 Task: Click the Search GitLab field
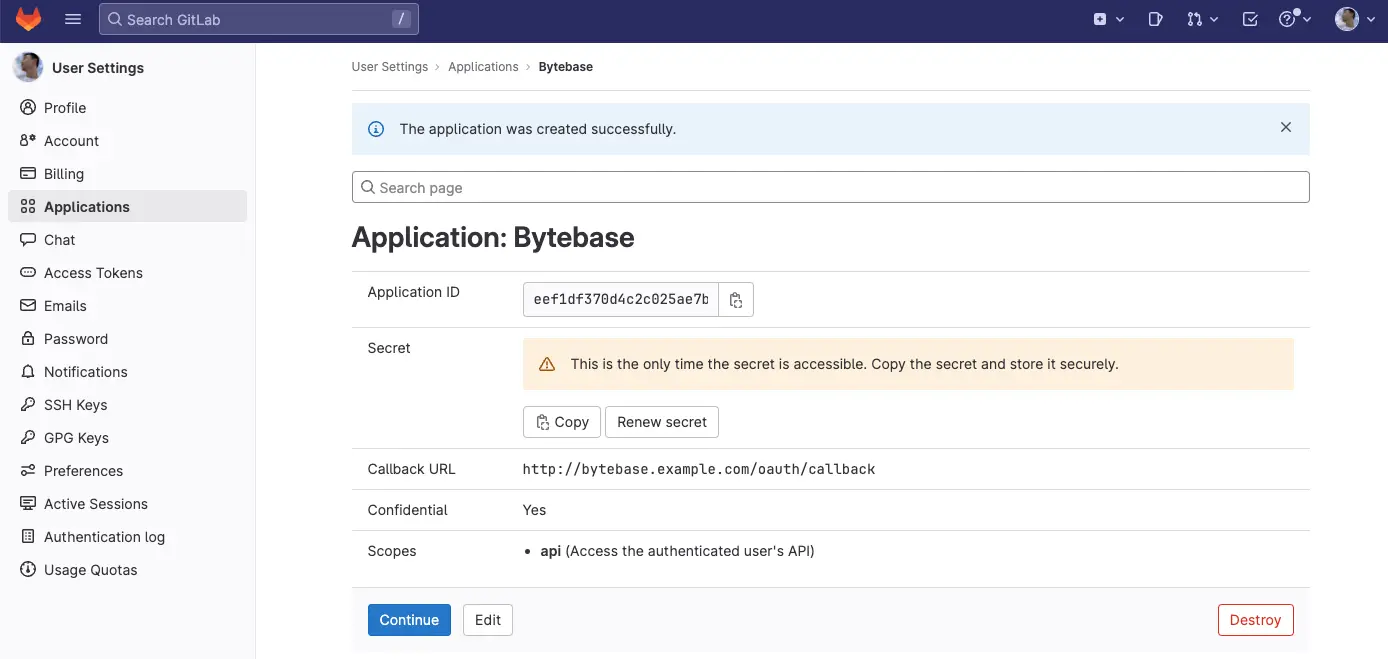pos(259,19)
